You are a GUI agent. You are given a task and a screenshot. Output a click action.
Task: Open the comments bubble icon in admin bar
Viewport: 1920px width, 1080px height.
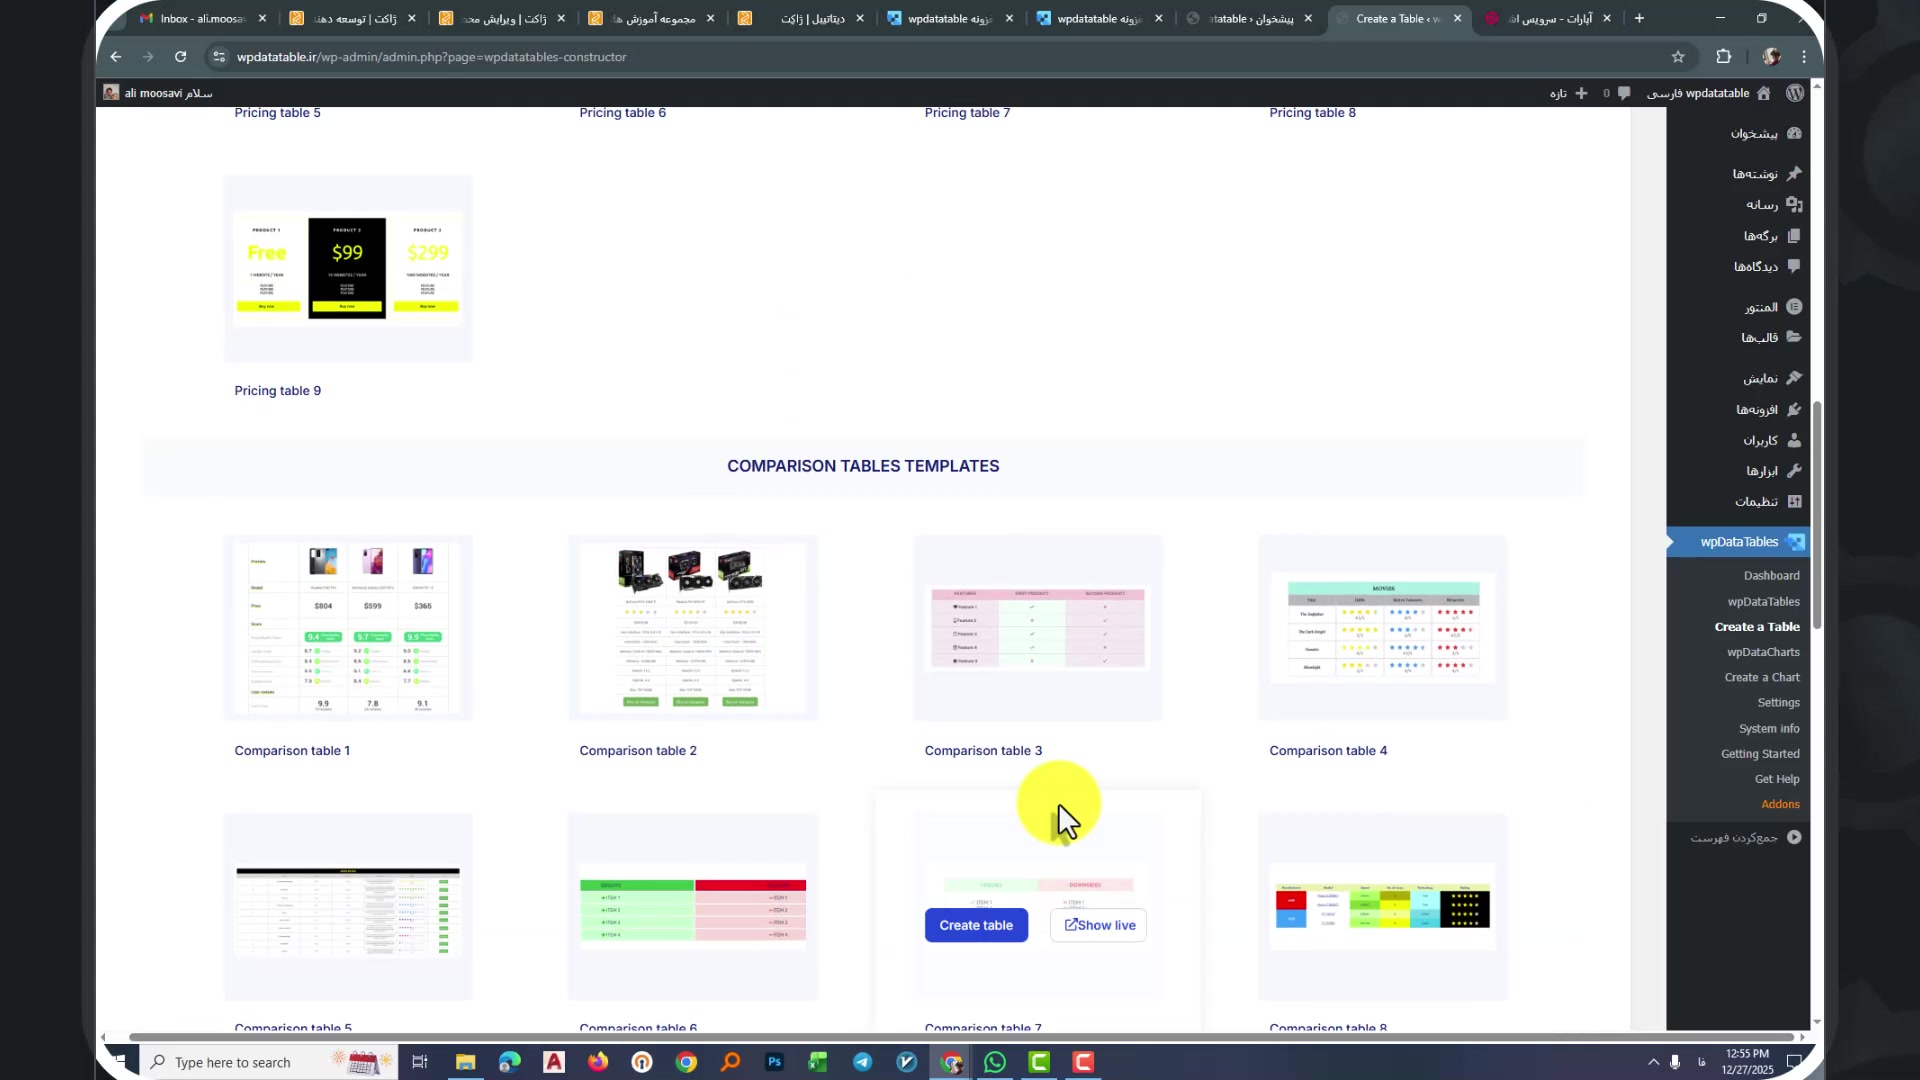coord(1624,93)
